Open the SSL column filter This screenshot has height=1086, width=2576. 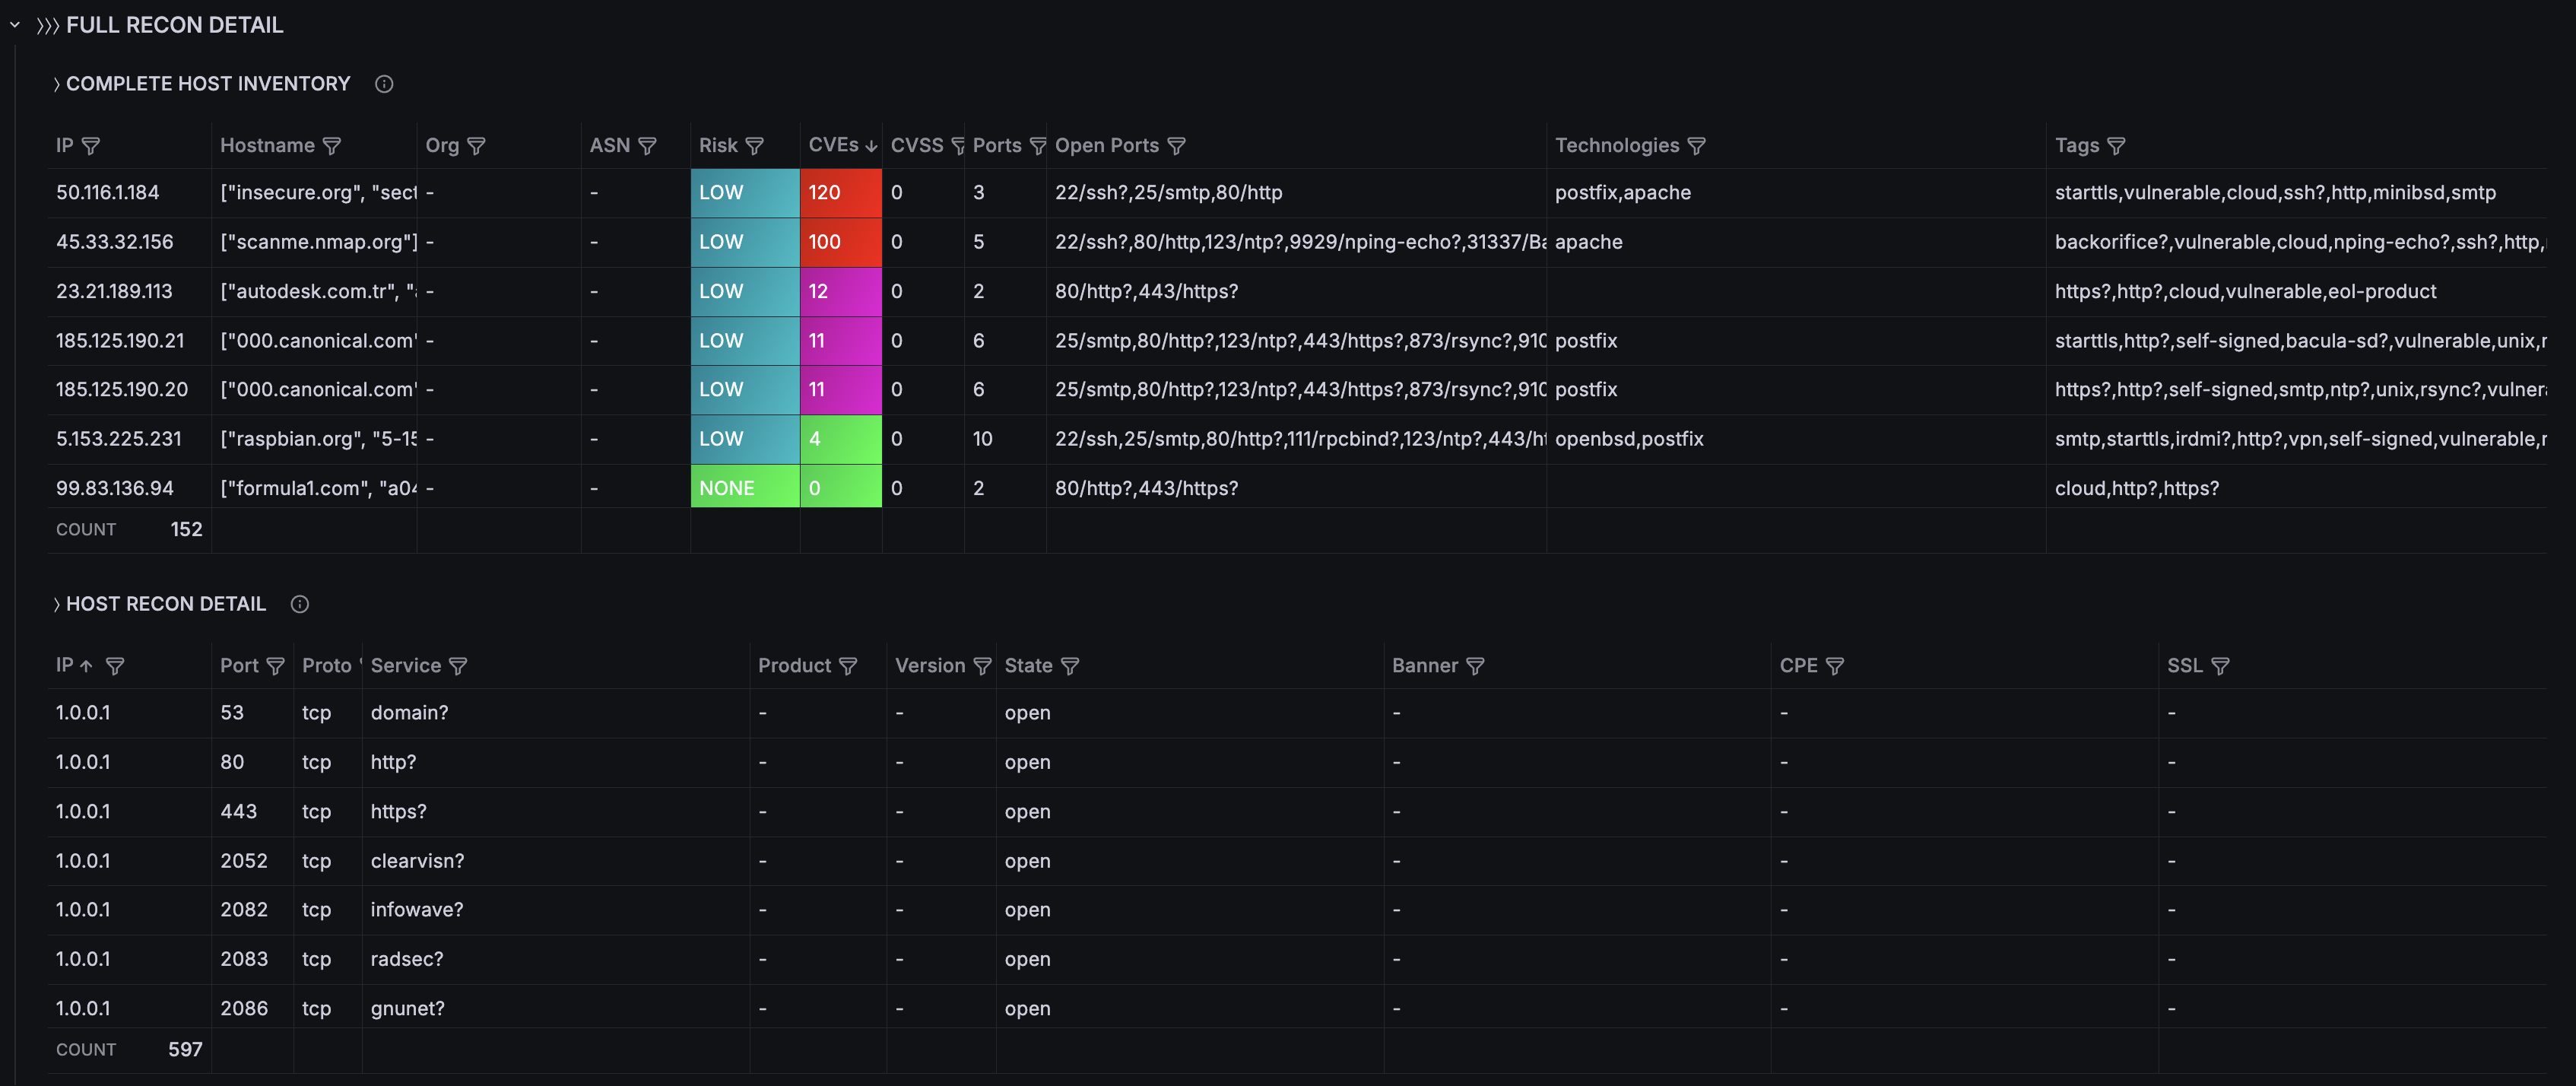click(2220, 666)
